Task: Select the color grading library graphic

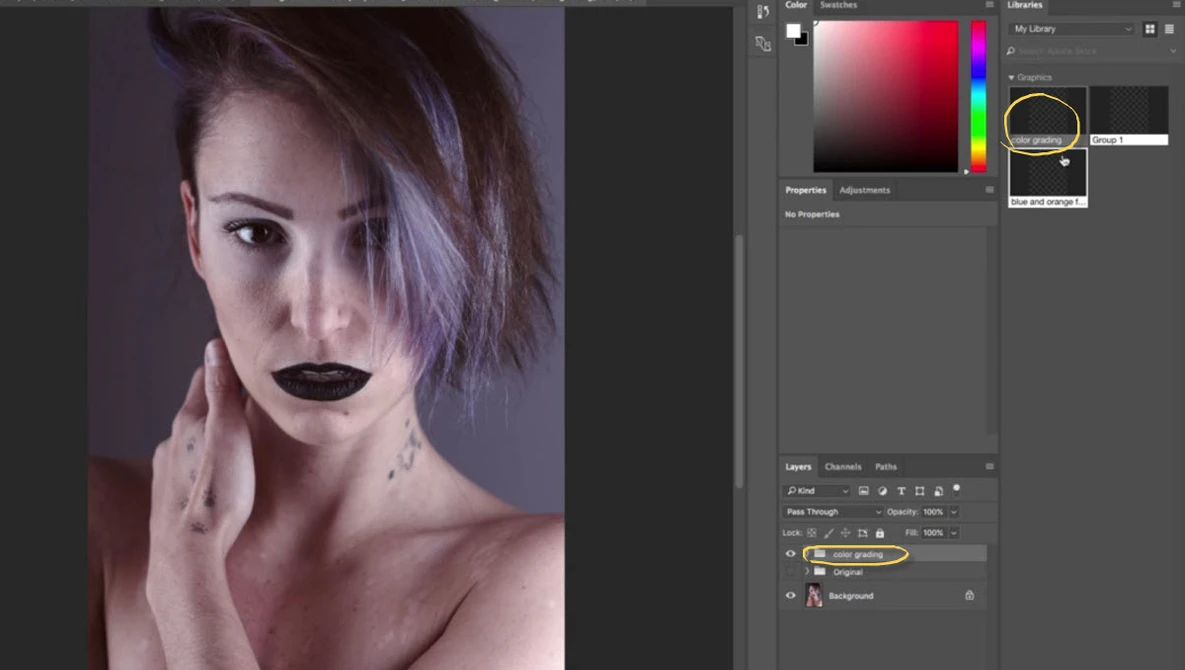Action: (1047, 116)
